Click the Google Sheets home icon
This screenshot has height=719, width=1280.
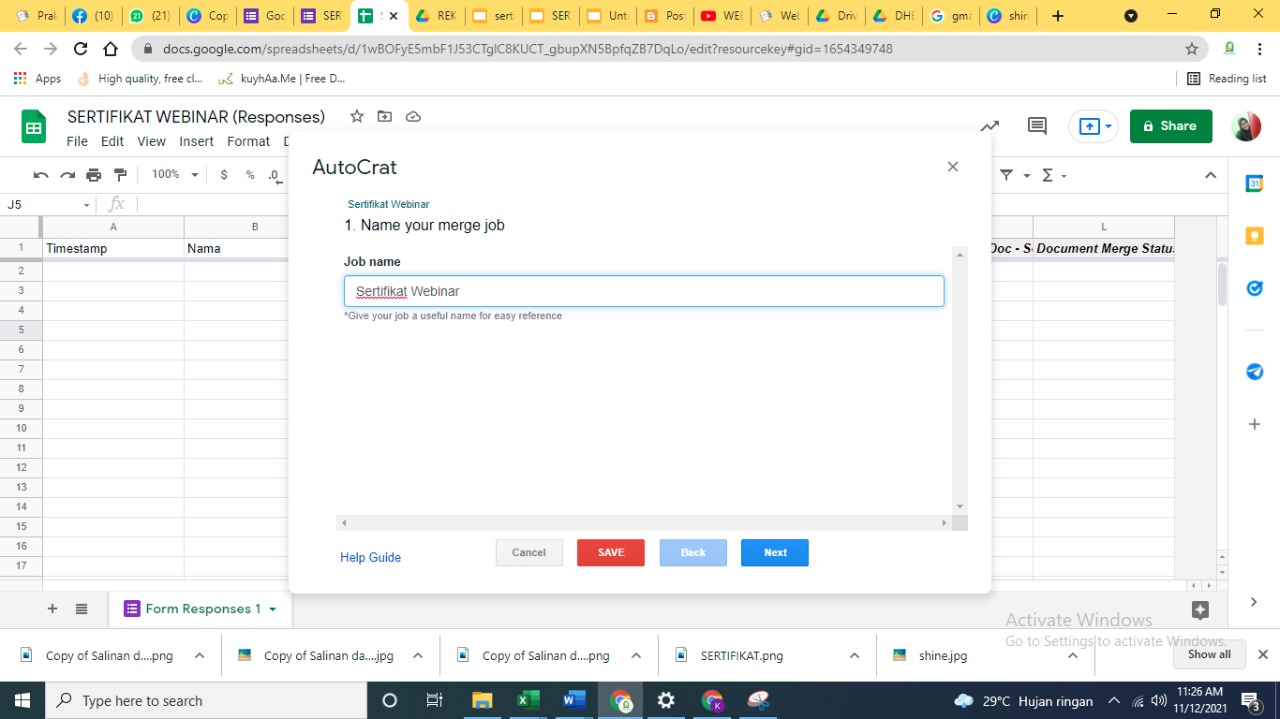34,127
